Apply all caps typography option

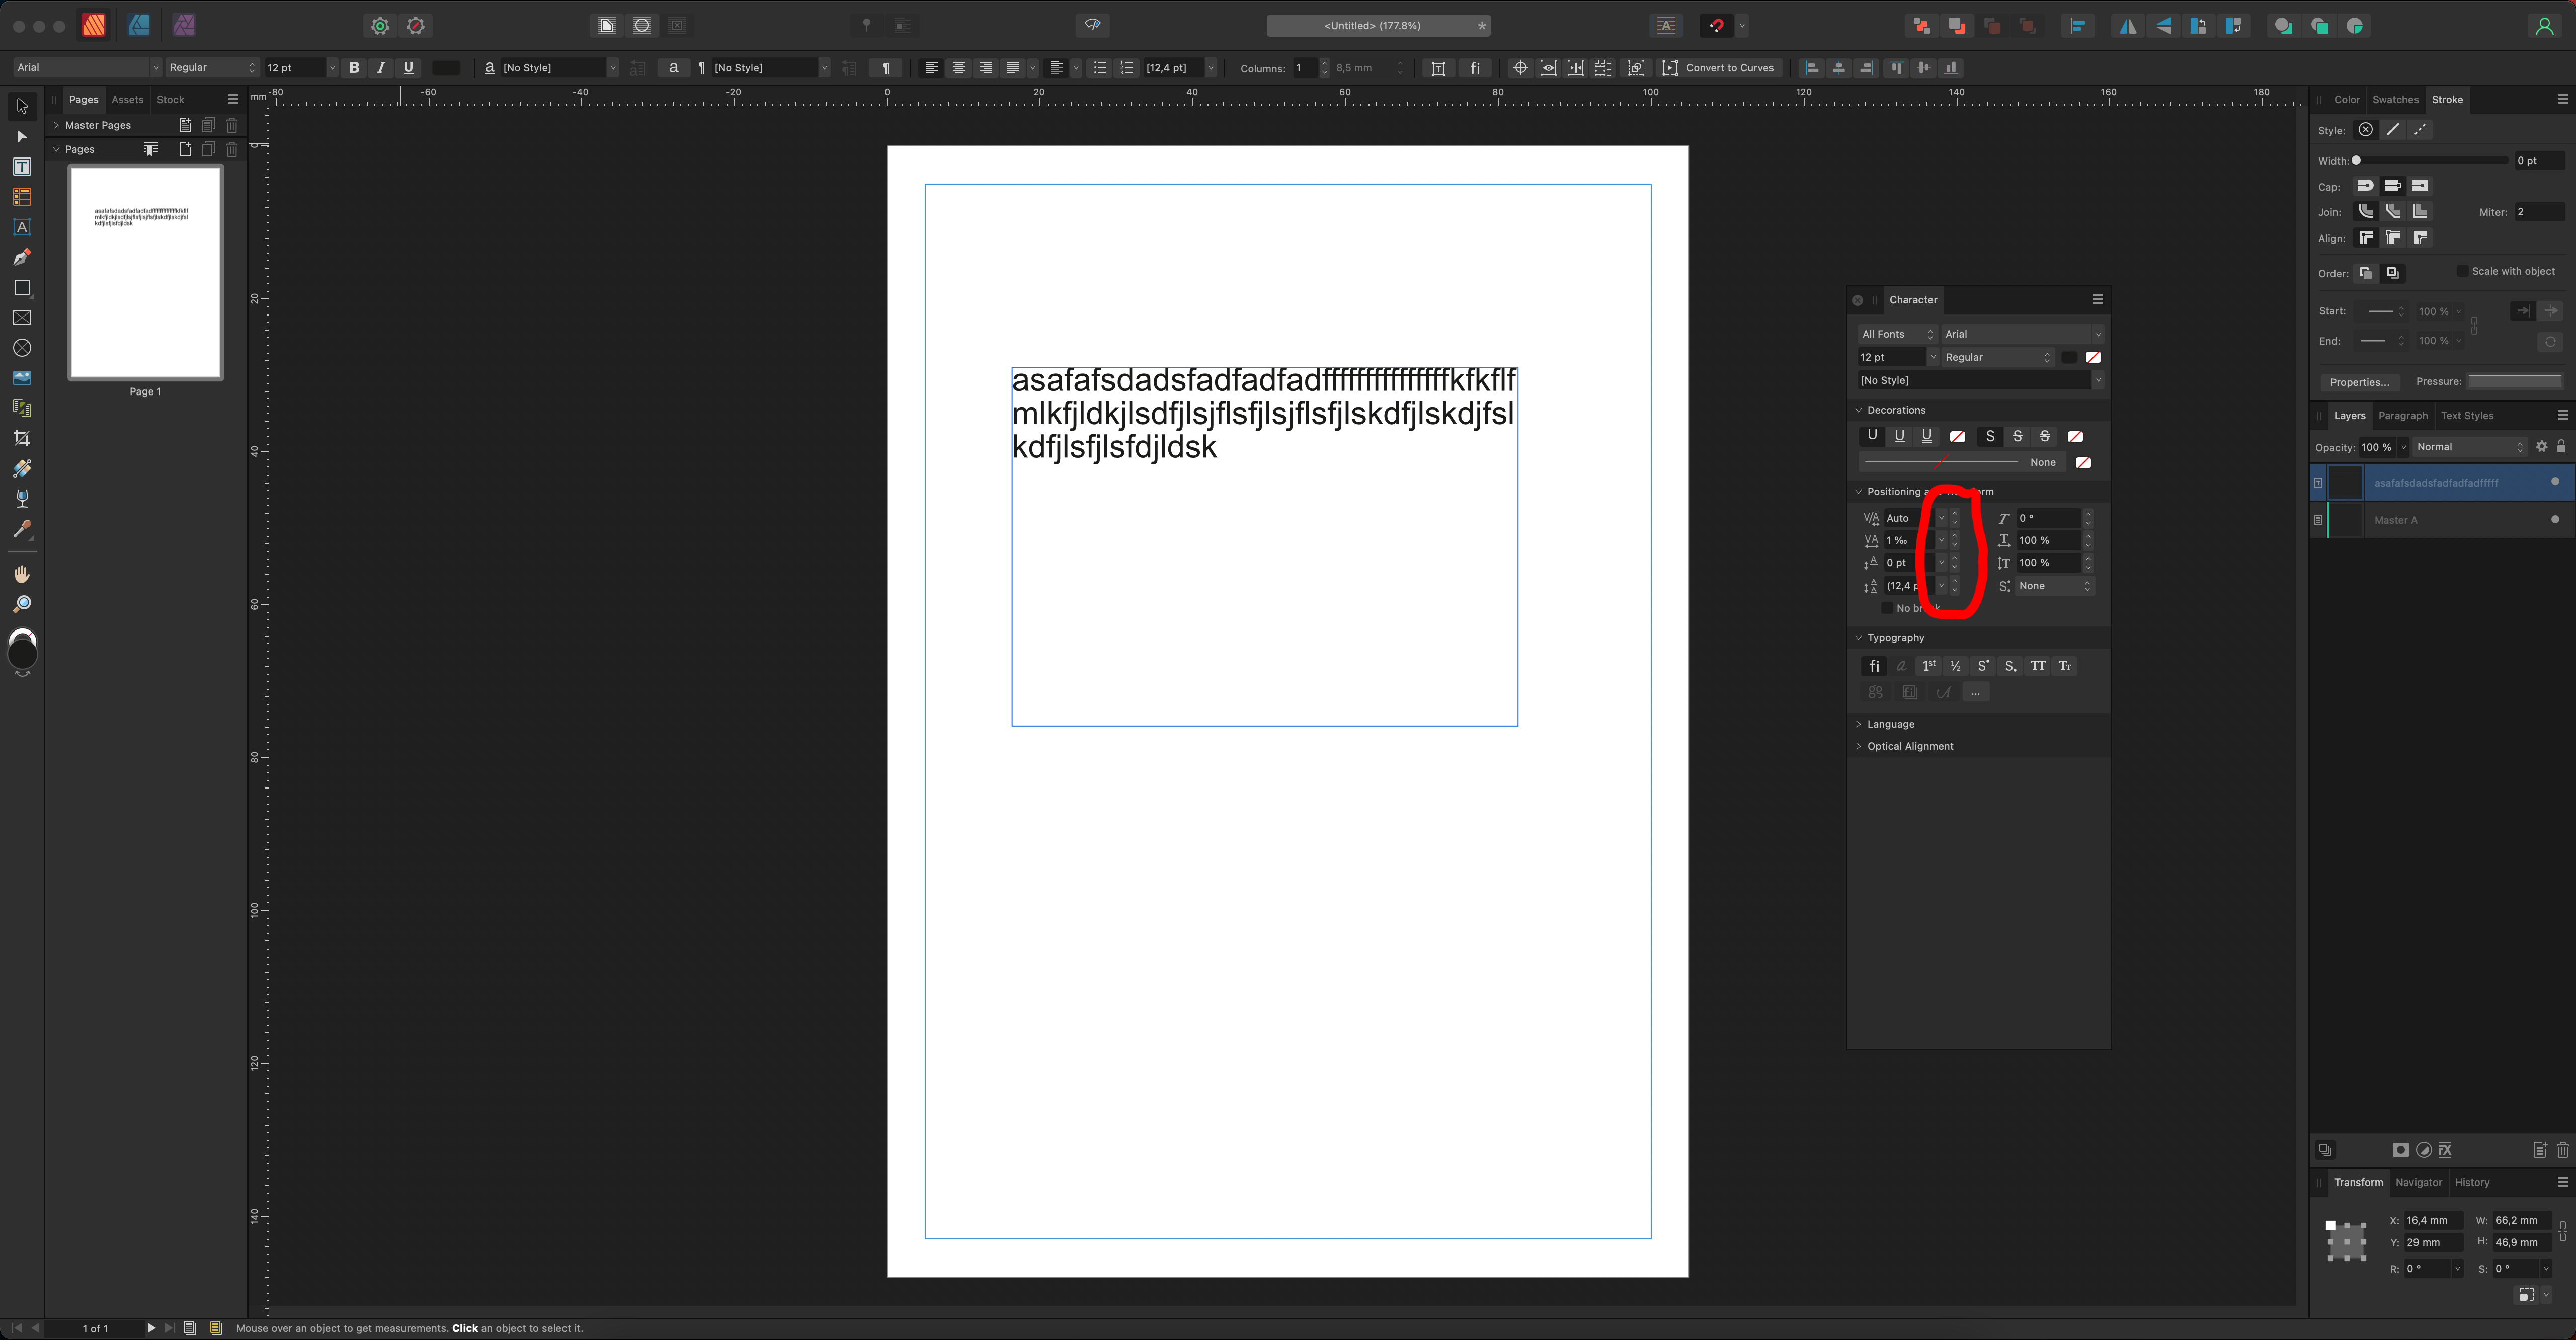point(2037,666)
